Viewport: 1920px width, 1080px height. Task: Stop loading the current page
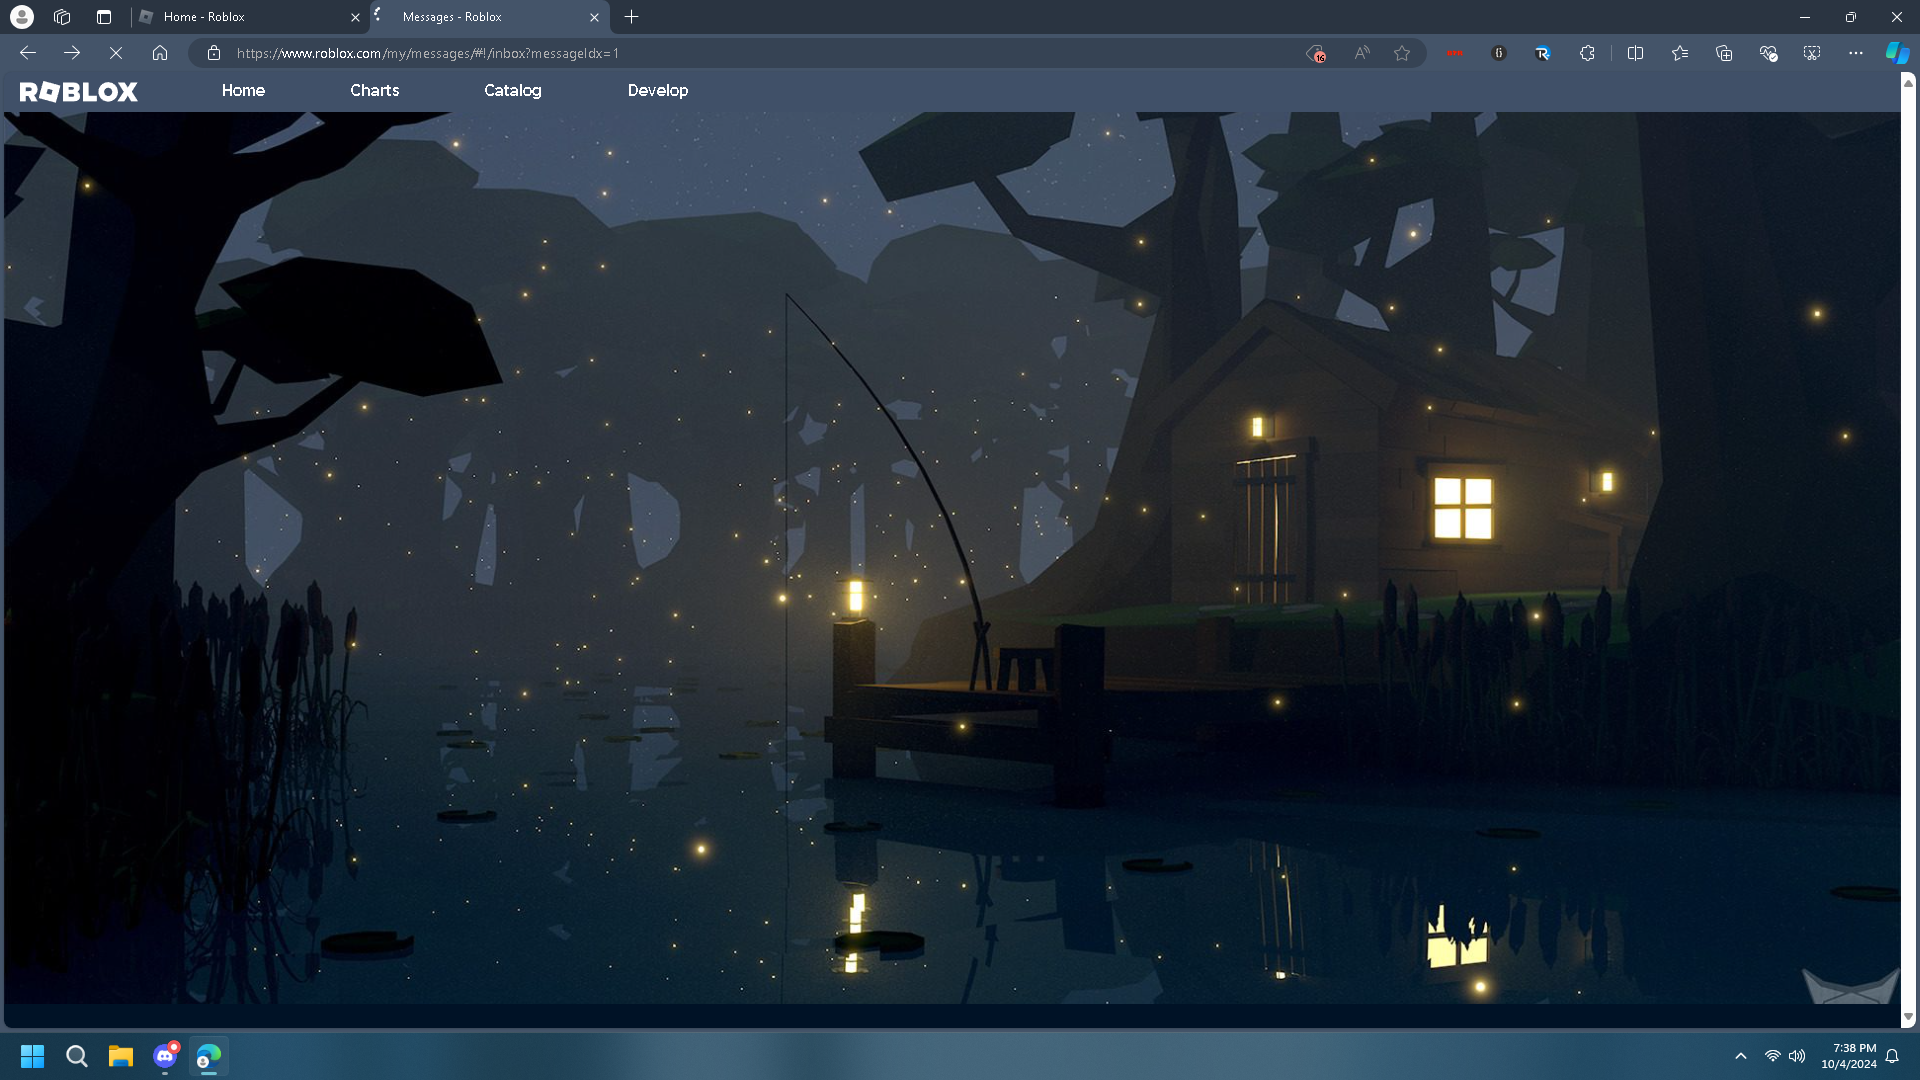coord(116,53)
